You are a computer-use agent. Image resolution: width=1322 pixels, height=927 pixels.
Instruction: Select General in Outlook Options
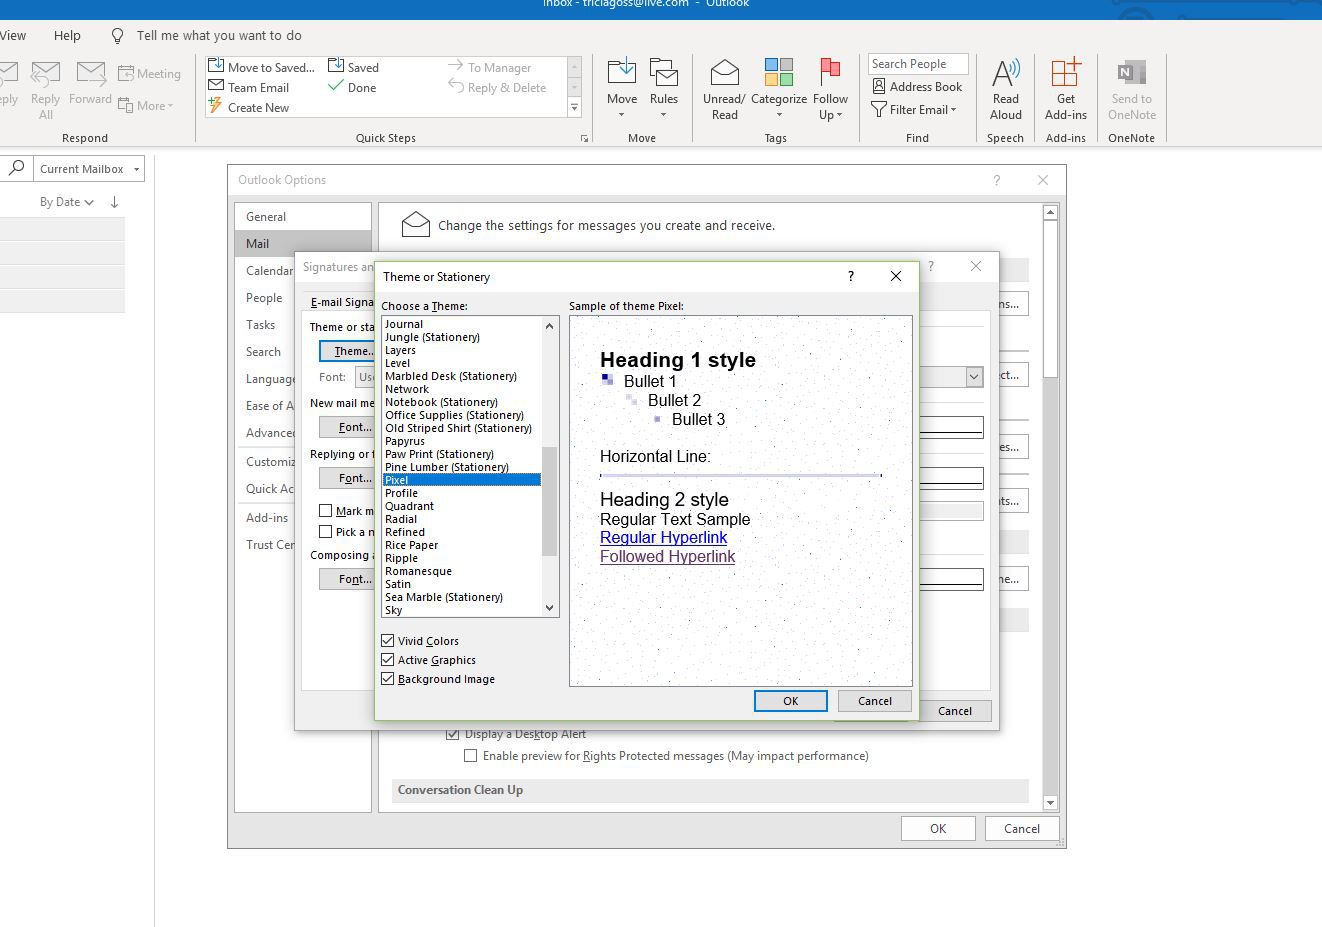point(303,216)
